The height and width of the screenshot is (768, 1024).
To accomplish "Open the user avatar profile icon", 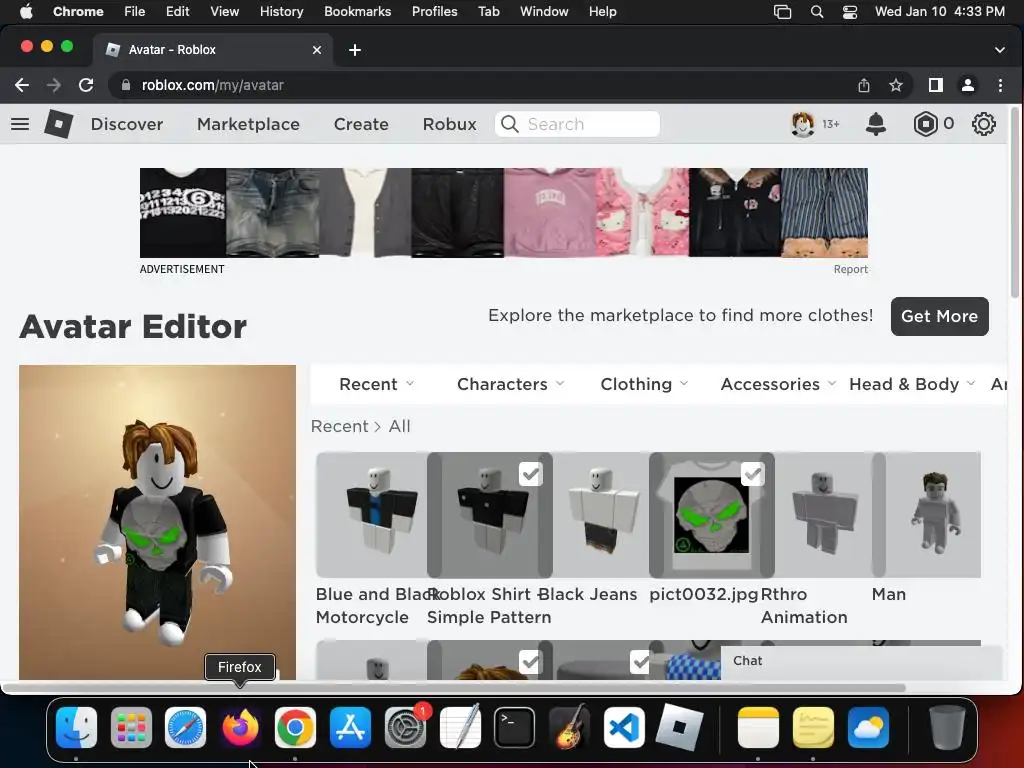I will [803, 124].
